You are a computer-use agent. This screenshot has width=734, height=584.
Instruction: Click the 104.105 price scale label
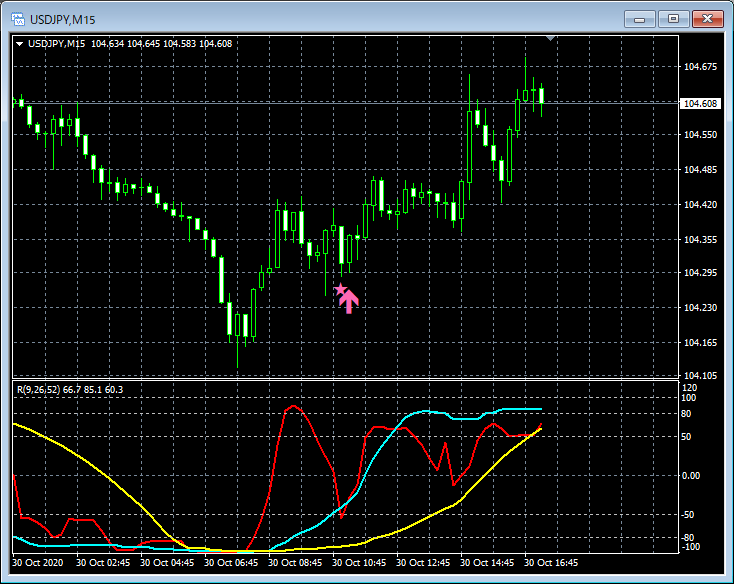click(700, 376)
